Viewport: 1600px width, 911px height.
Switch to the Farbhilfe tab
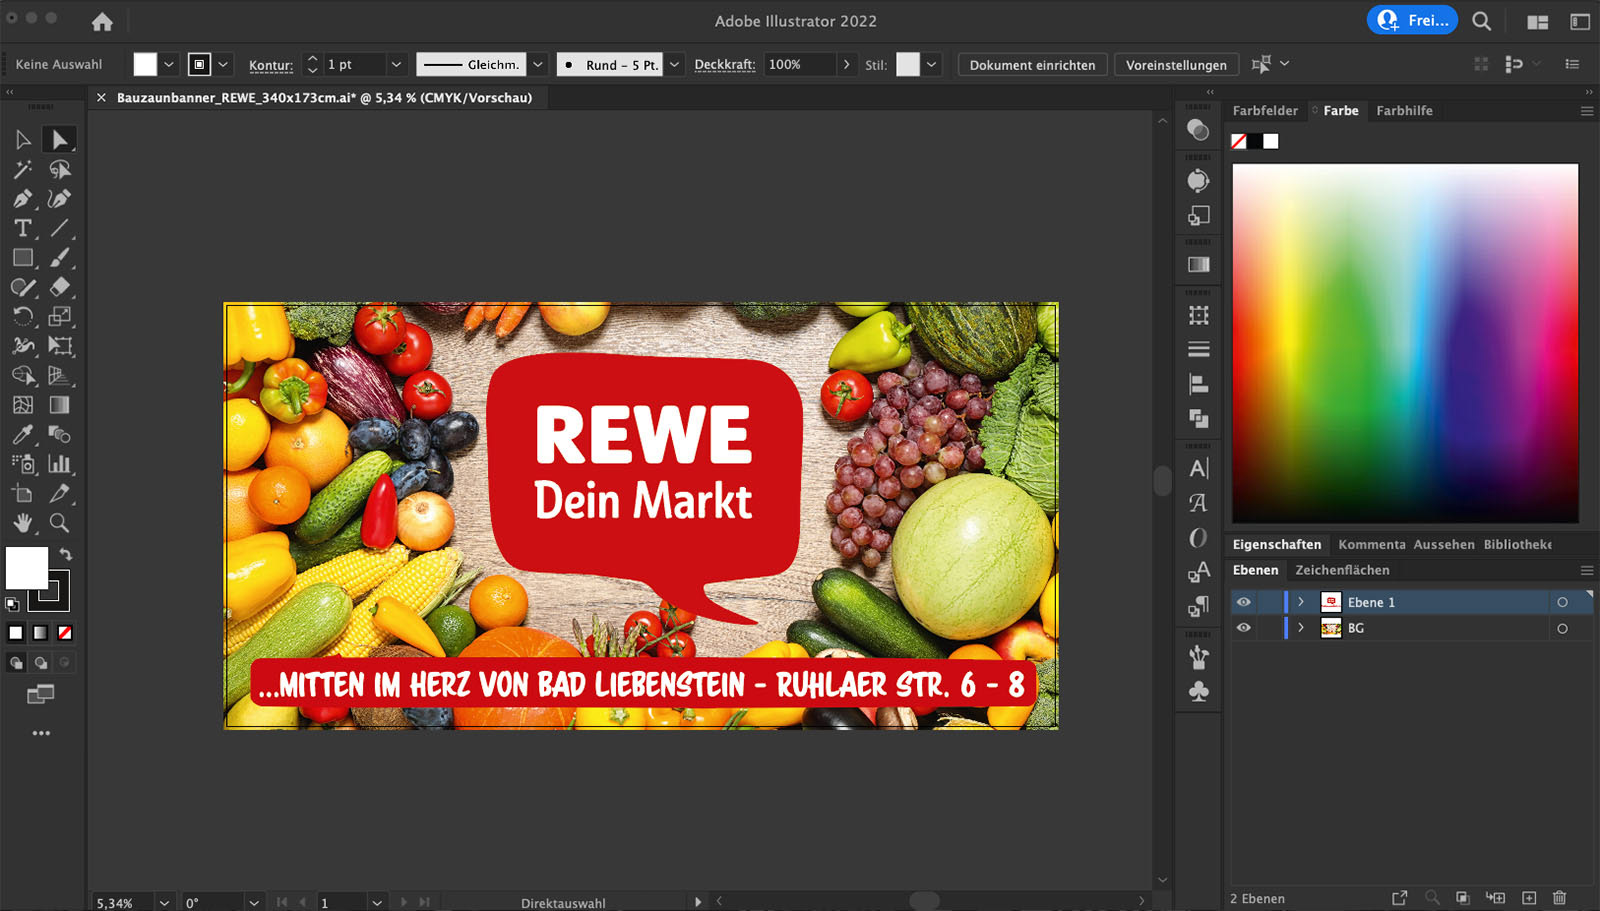point(1404,111)
